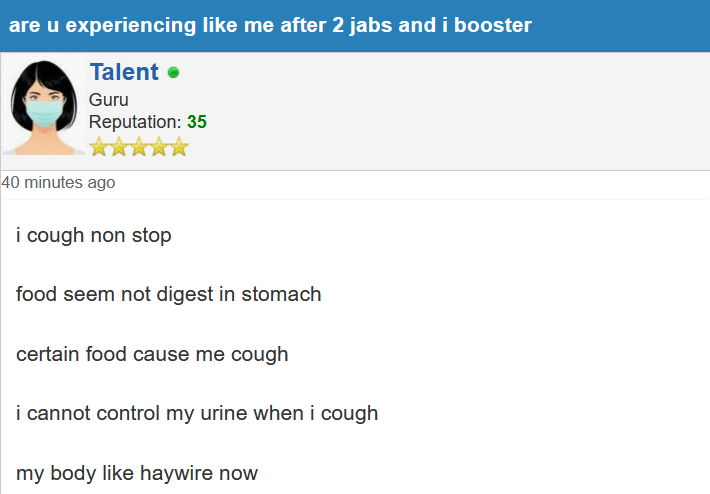This screenshot has height=494, width=710.
Task: Click the 'food seem not digest' line
Action: 168,294
